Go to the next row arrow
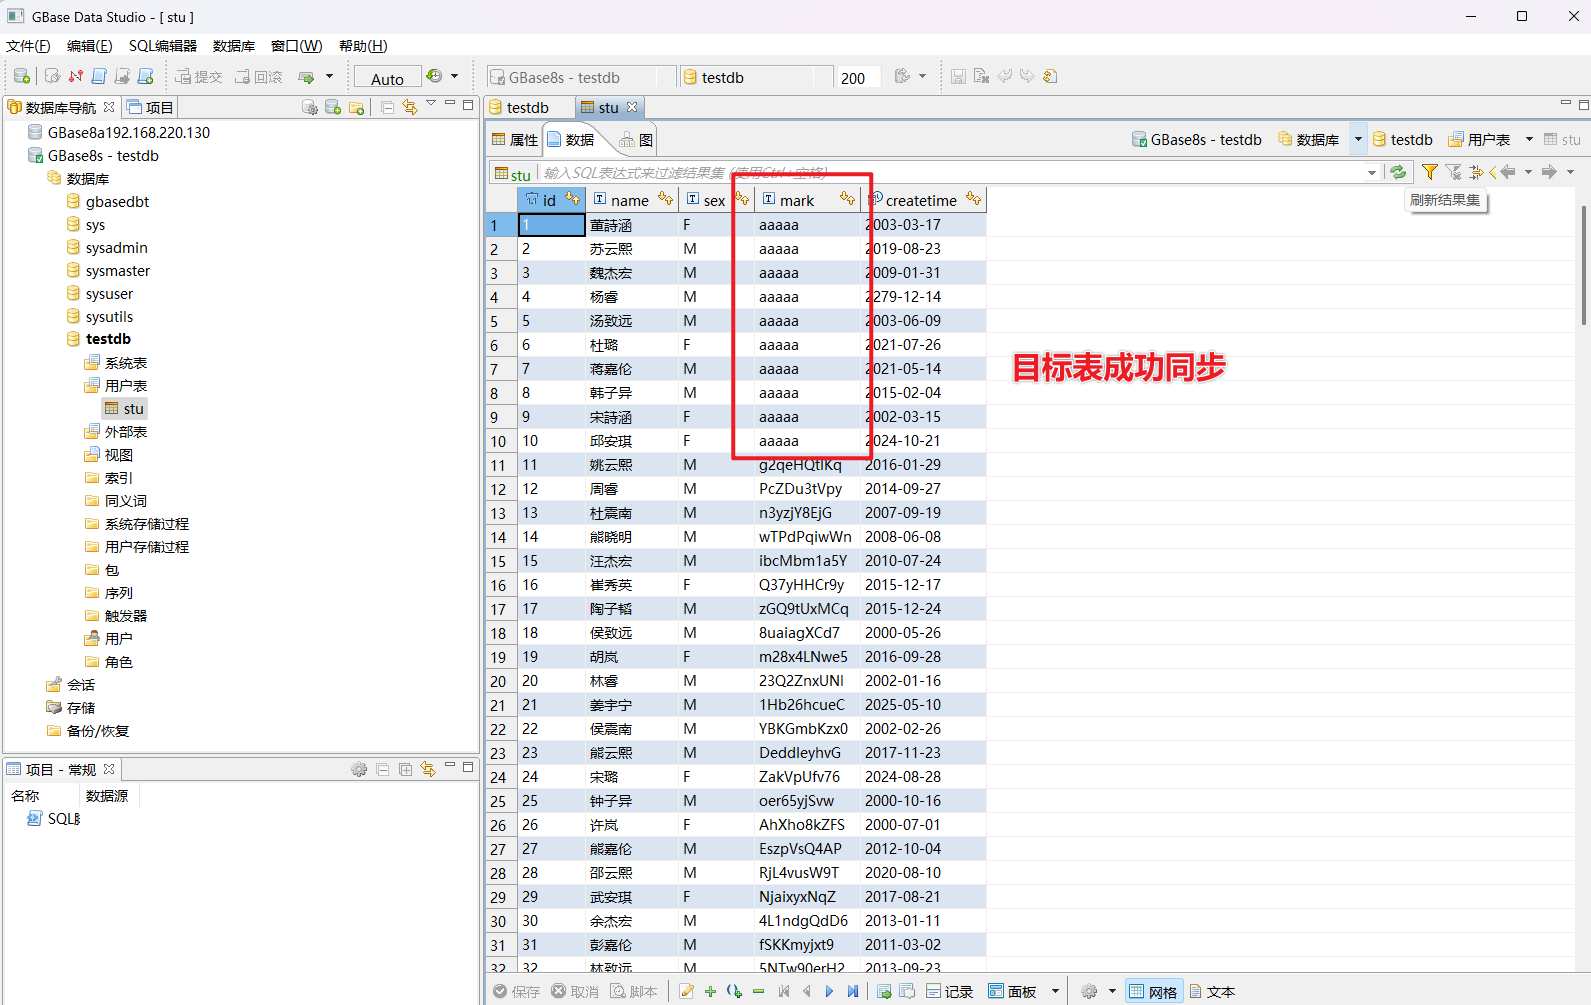 coord(829,991)
